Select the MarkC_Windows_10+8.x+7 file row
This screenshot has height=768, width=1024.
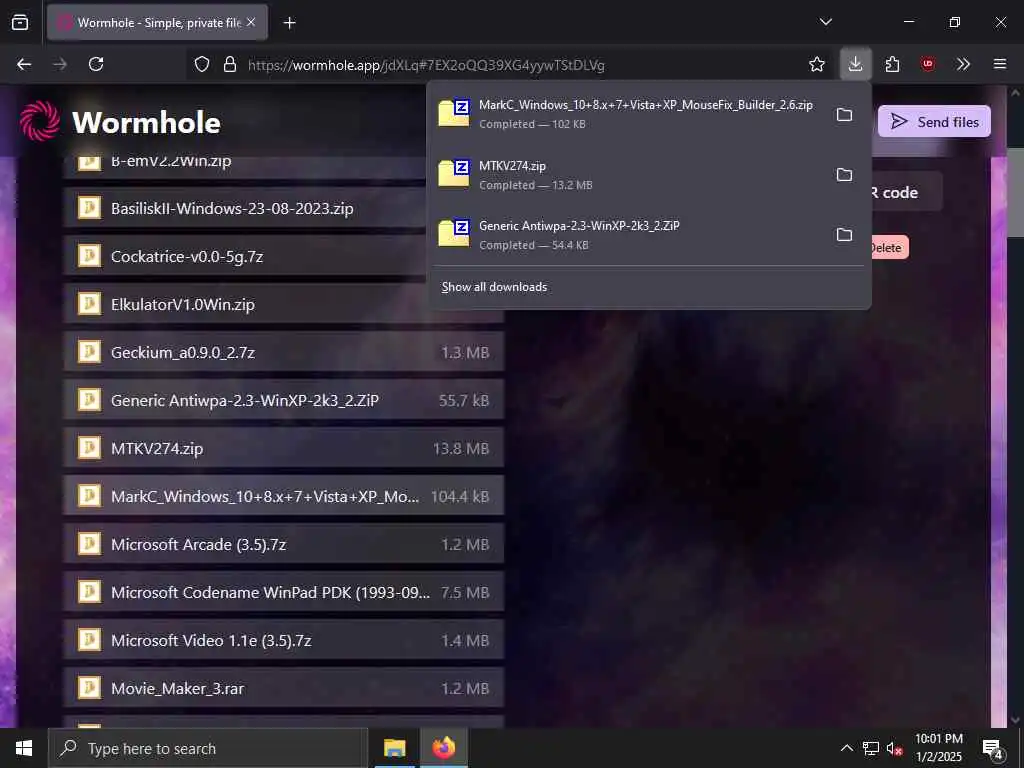(284, 496)
